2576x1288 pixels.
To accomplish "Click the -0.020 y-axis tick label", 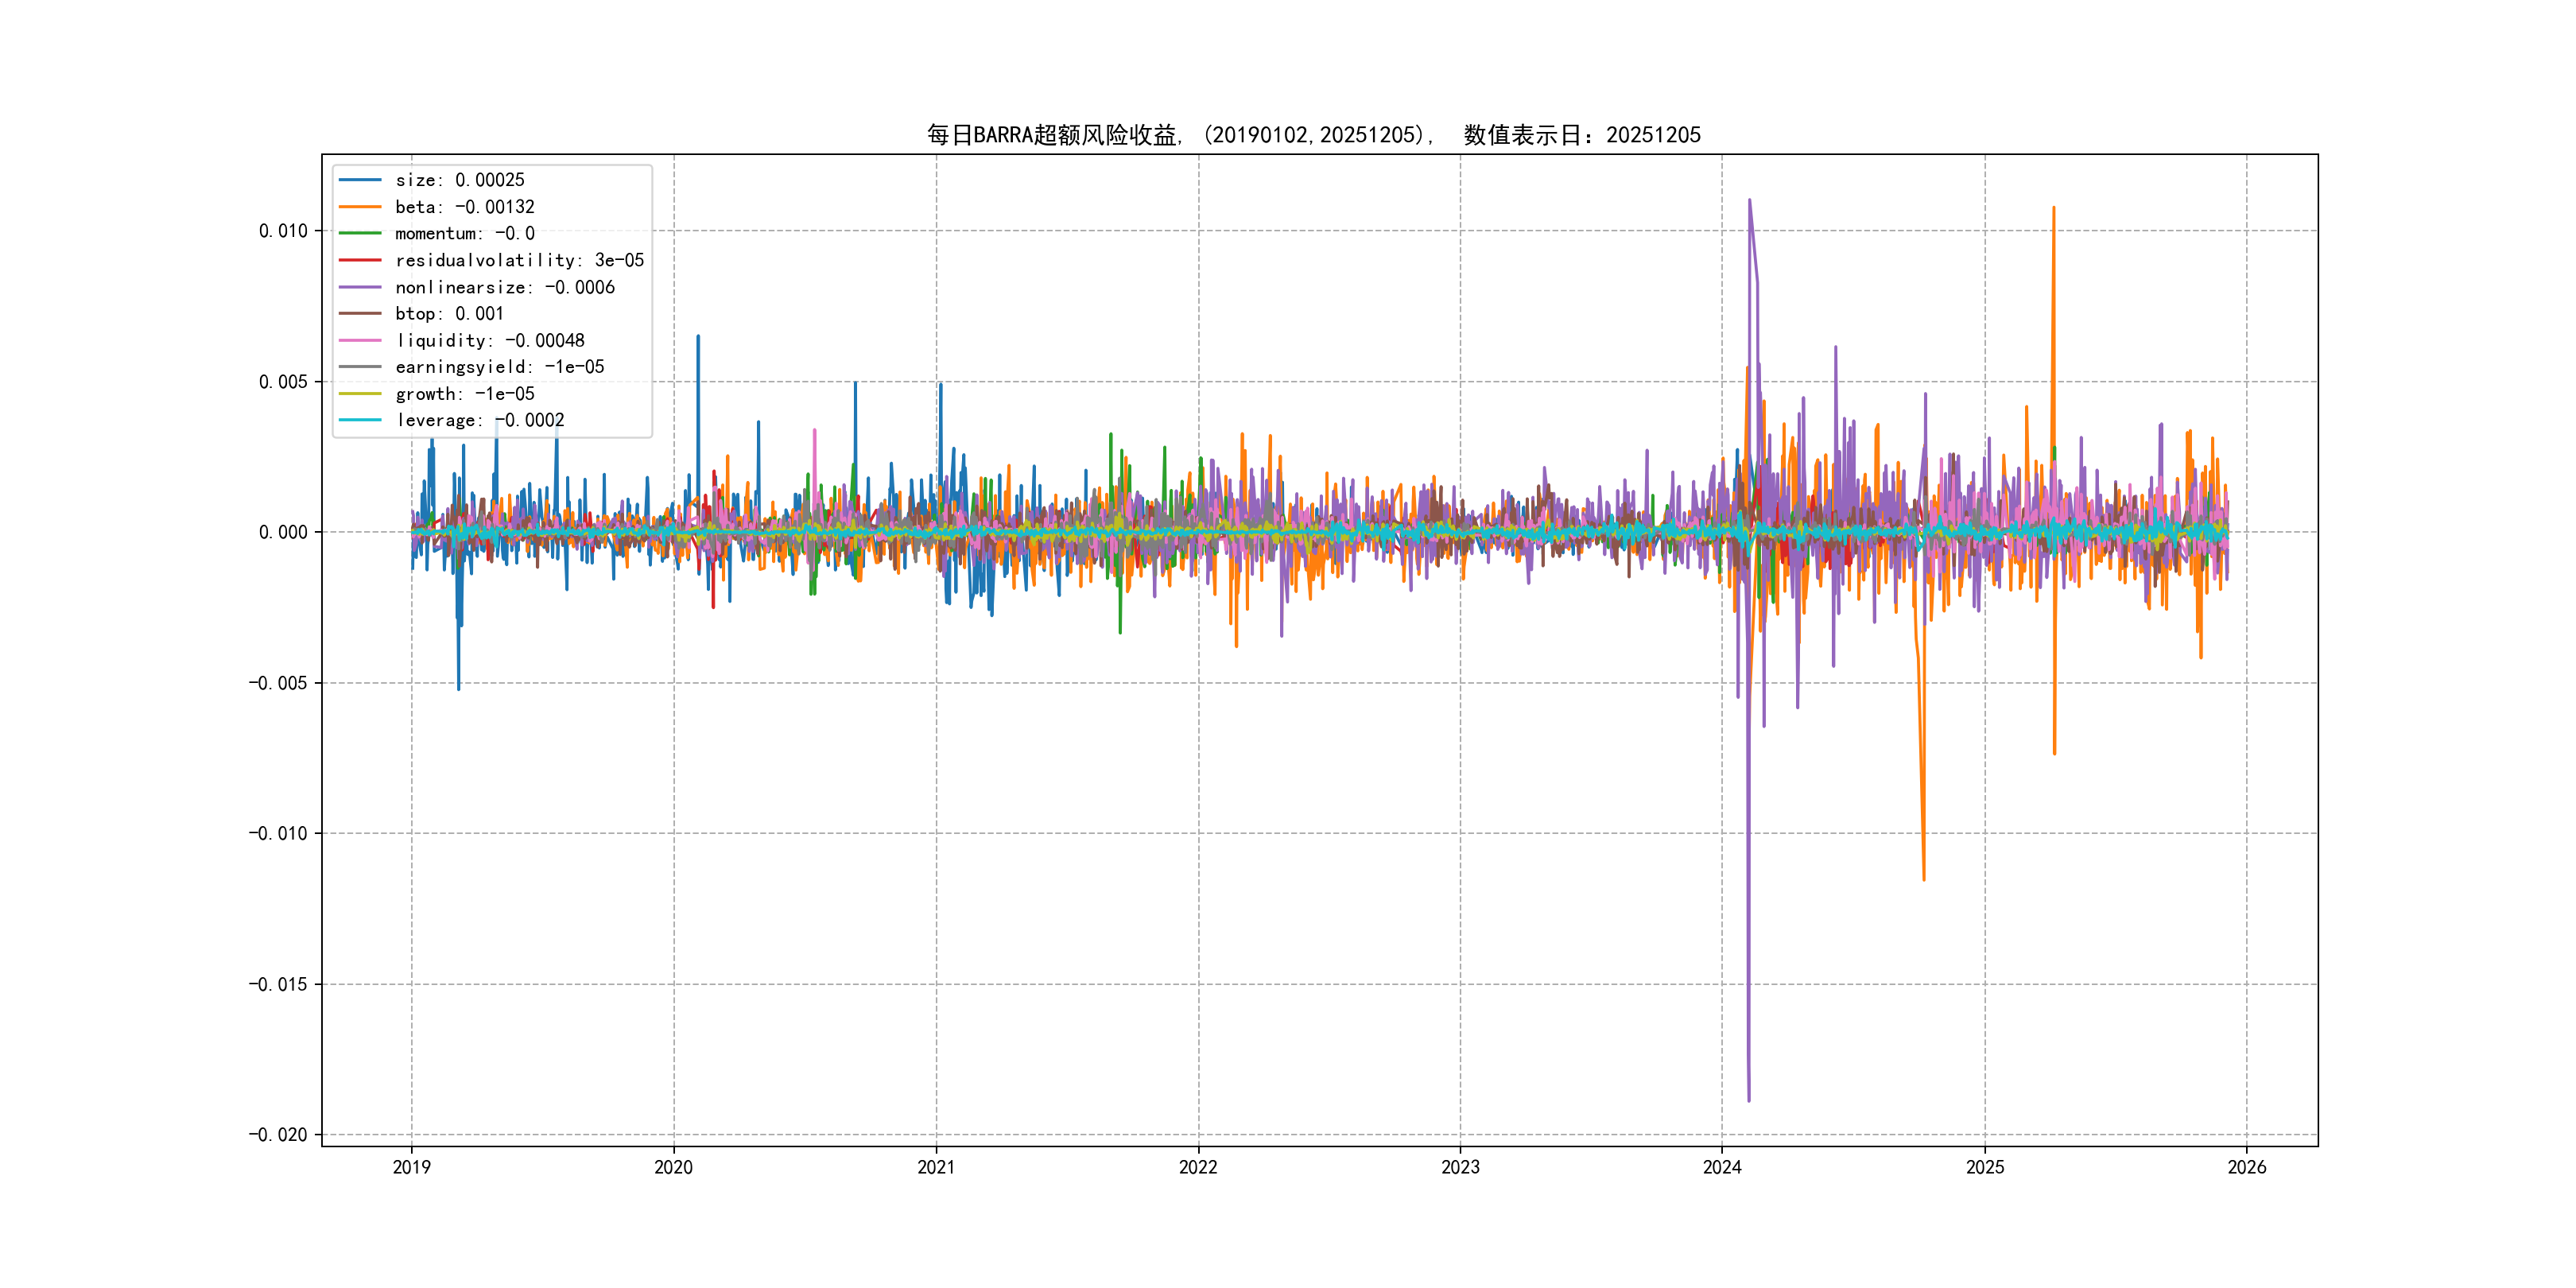I will (x=278, y=1135).
